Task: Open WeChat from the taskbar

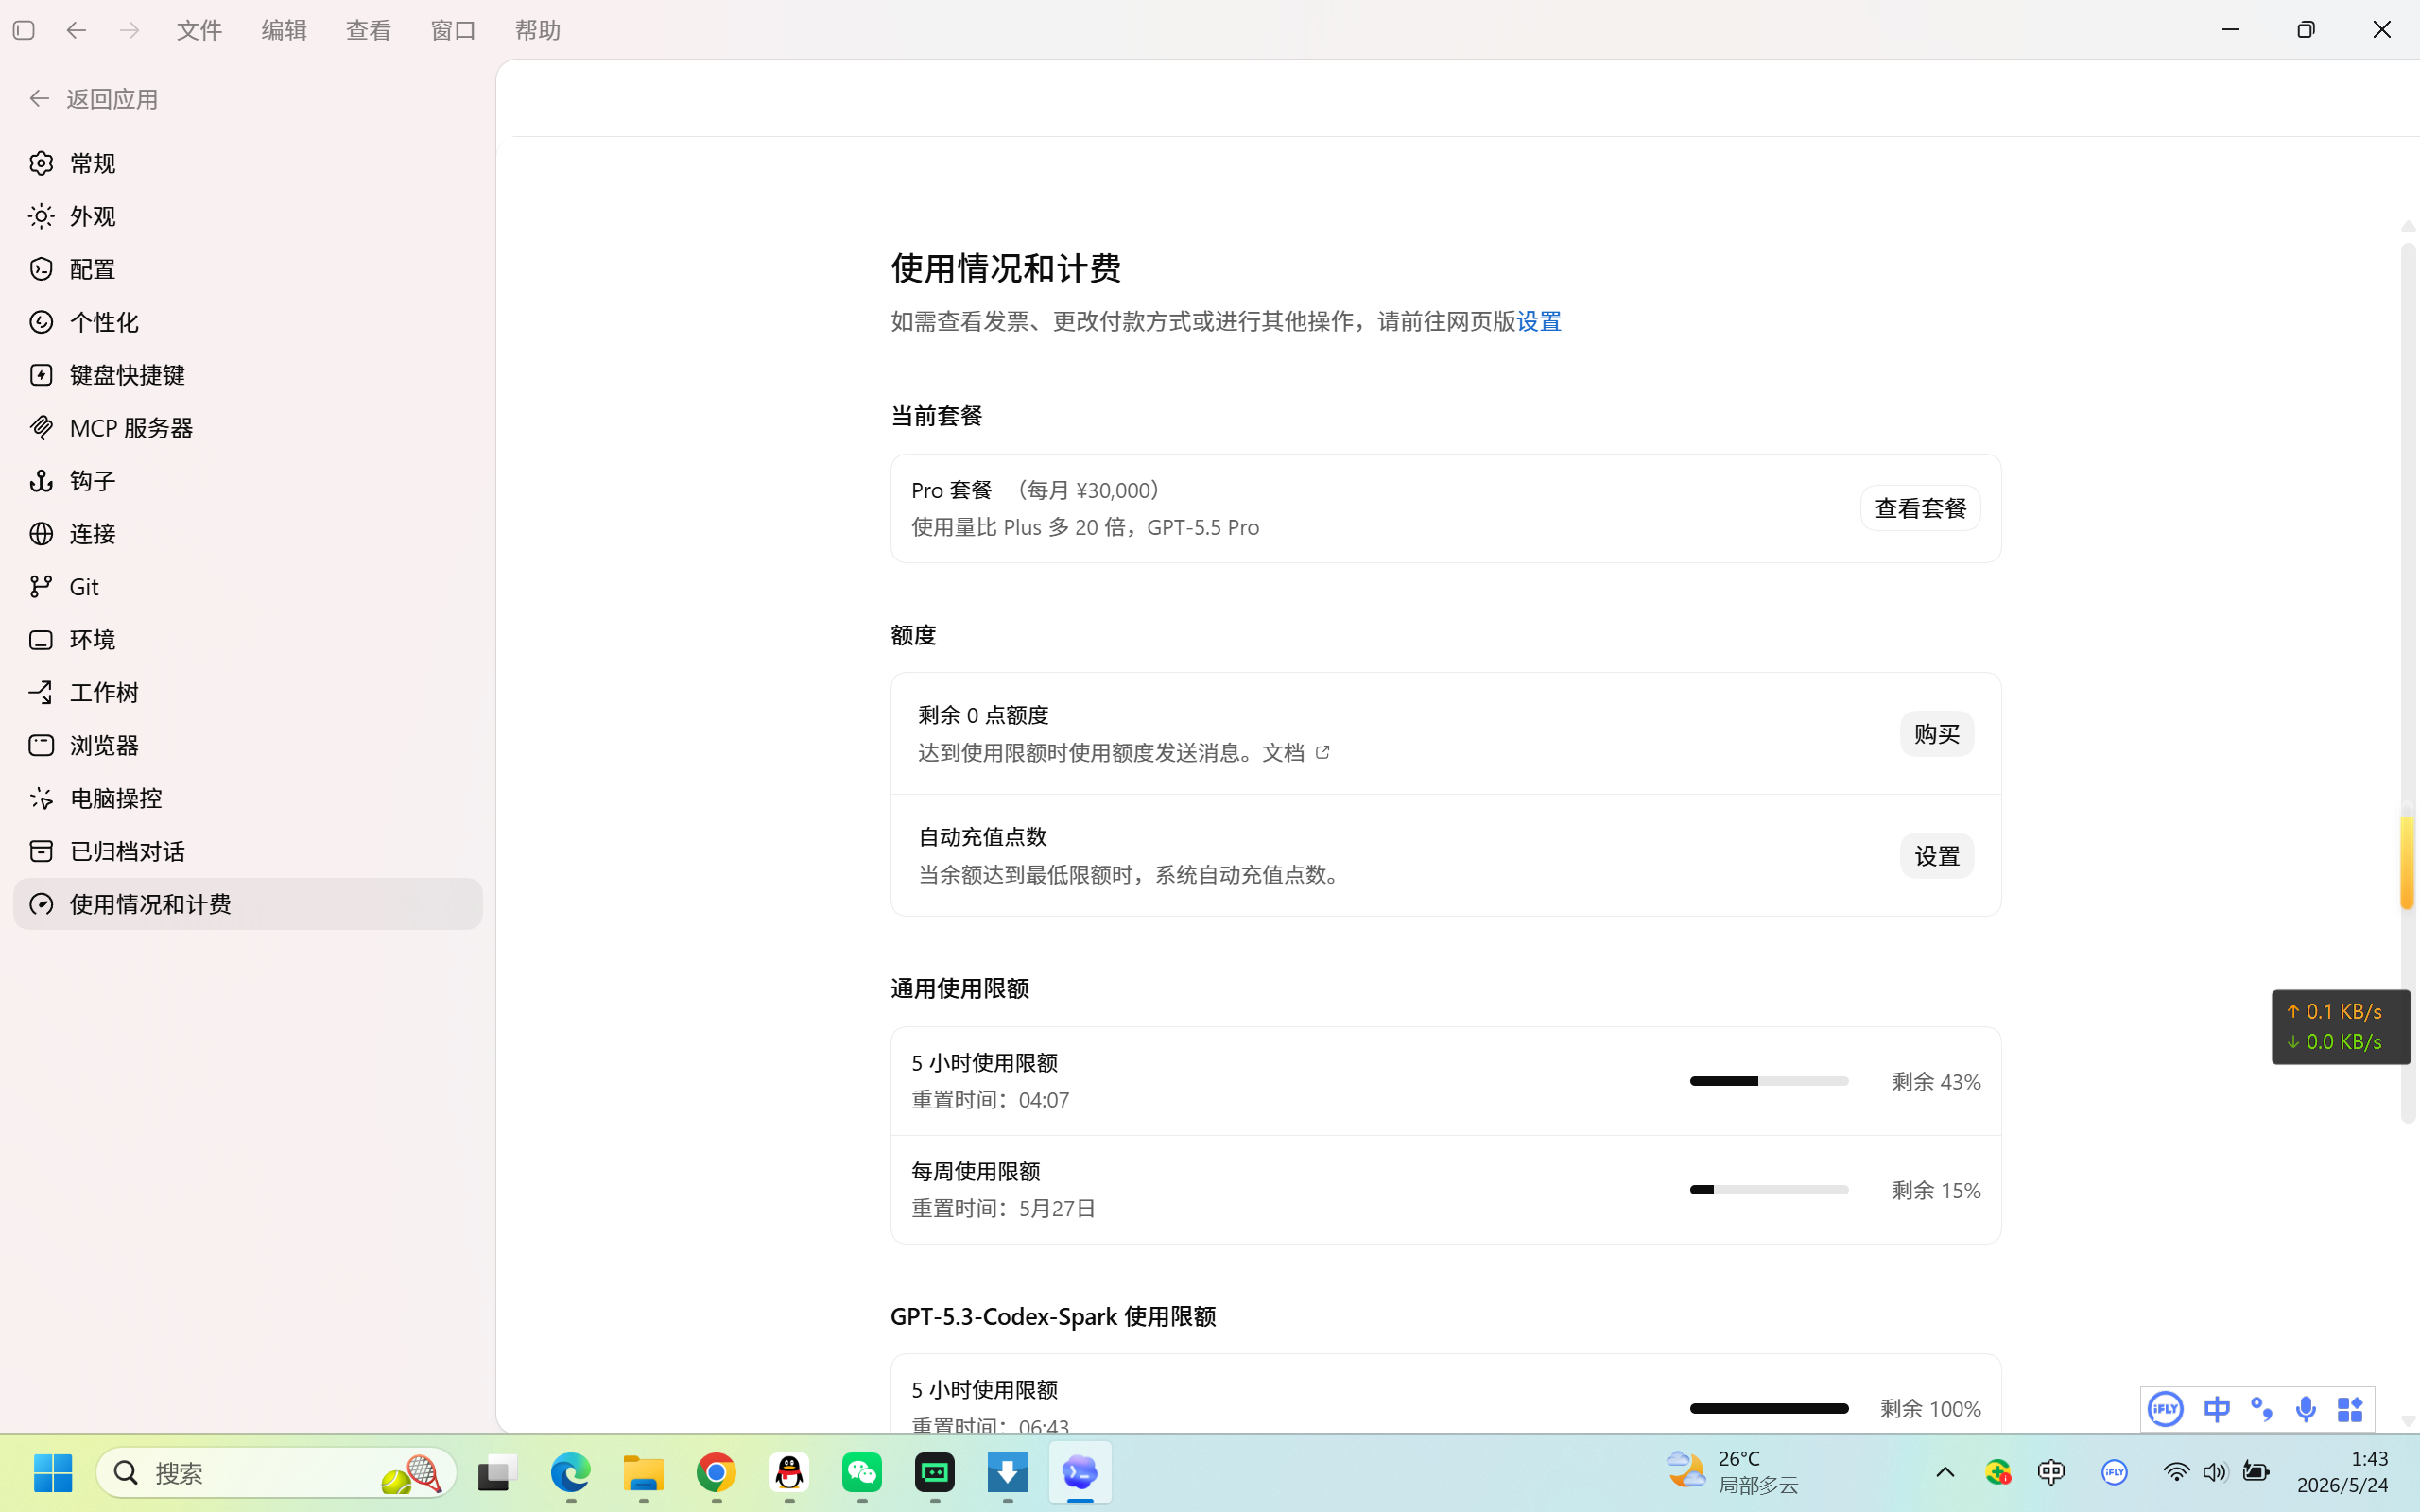Action: pos(862,1473)
